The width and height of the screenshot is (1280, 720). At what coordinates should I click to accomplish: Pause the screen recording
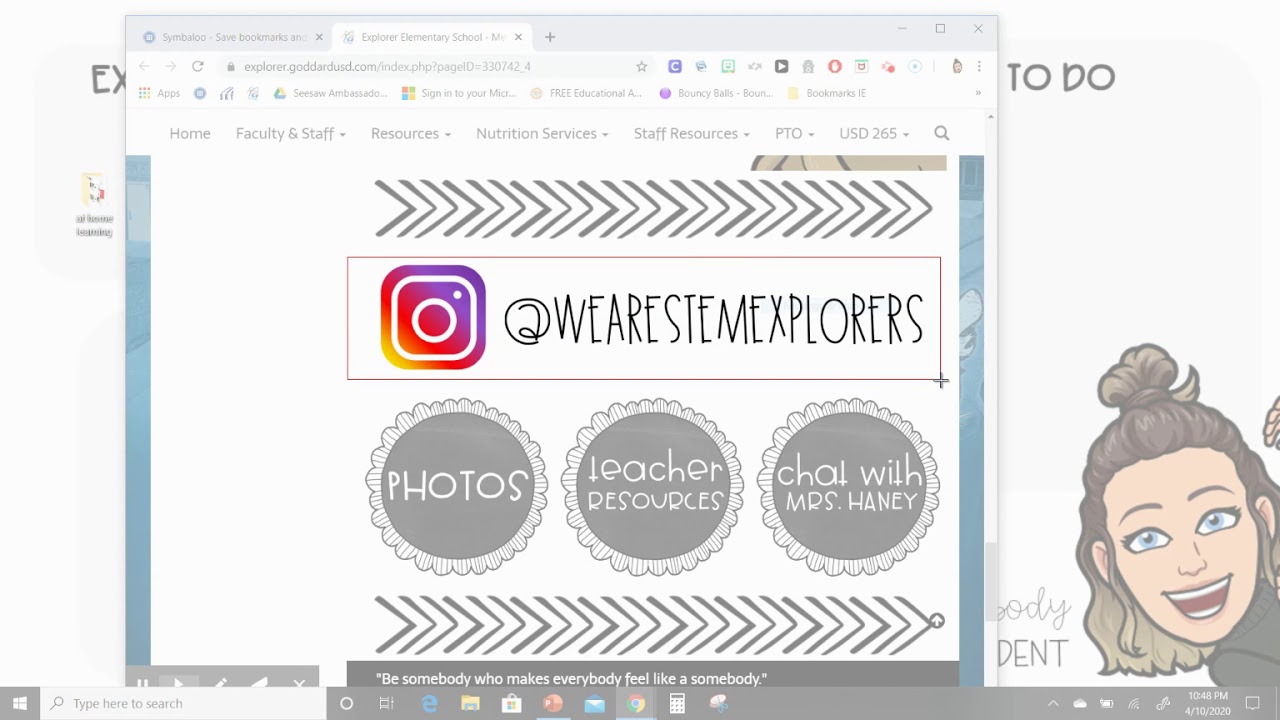coord(143,685)
